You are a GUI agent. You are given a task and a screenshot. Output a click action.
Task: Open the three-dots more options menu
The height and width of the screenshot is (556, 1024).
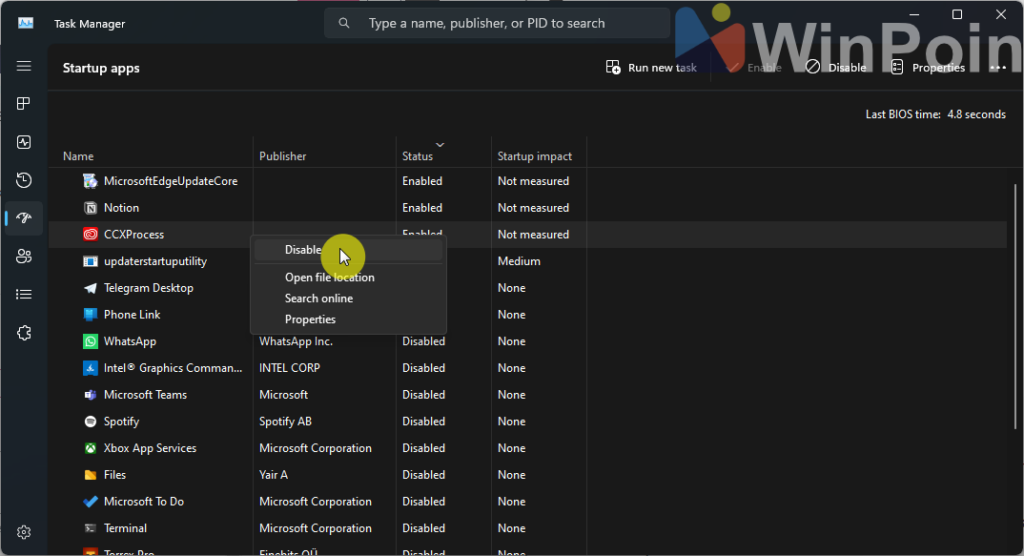(997, 68)
